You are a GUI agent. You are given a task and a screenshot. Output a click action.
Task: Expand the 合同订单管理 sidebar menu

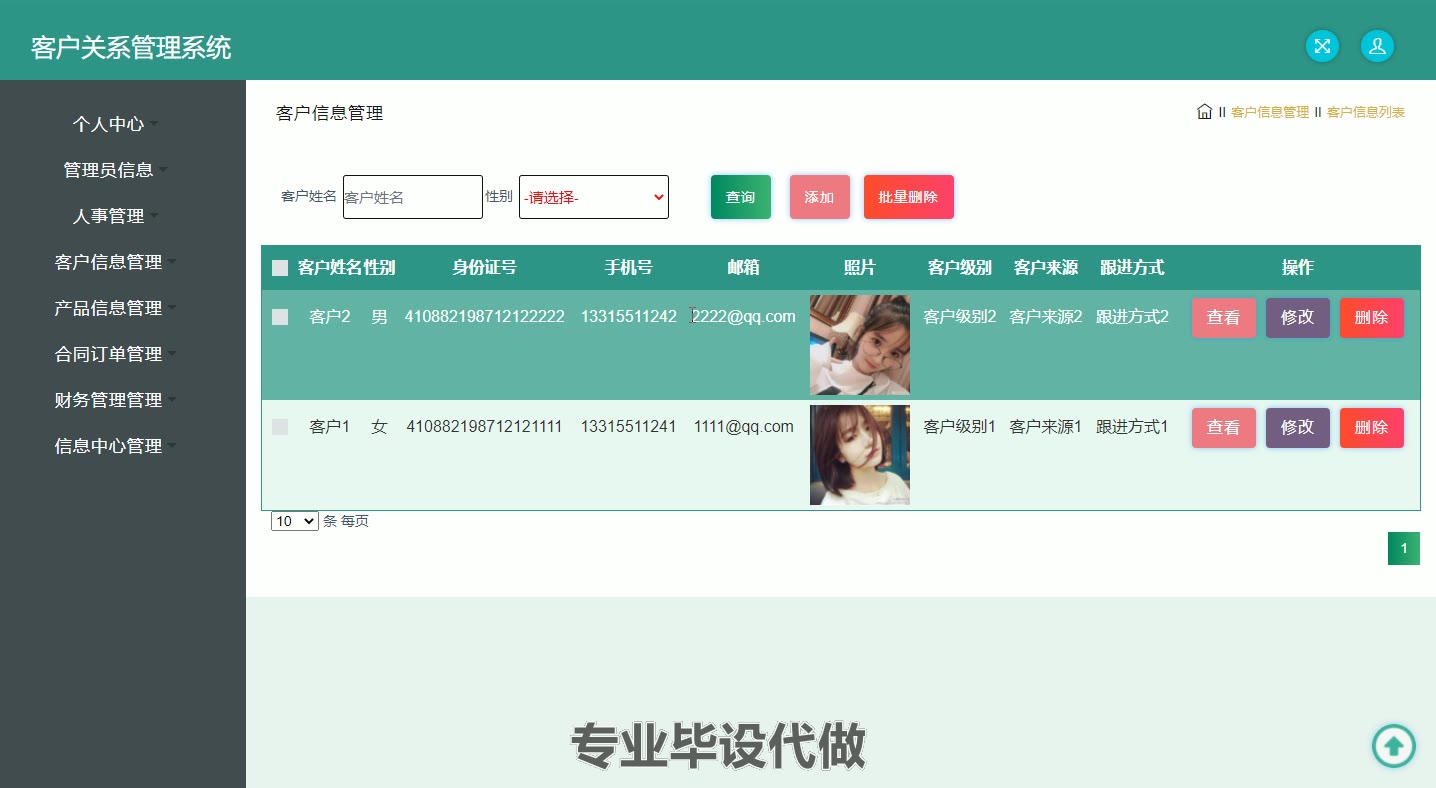pos(114,354)
